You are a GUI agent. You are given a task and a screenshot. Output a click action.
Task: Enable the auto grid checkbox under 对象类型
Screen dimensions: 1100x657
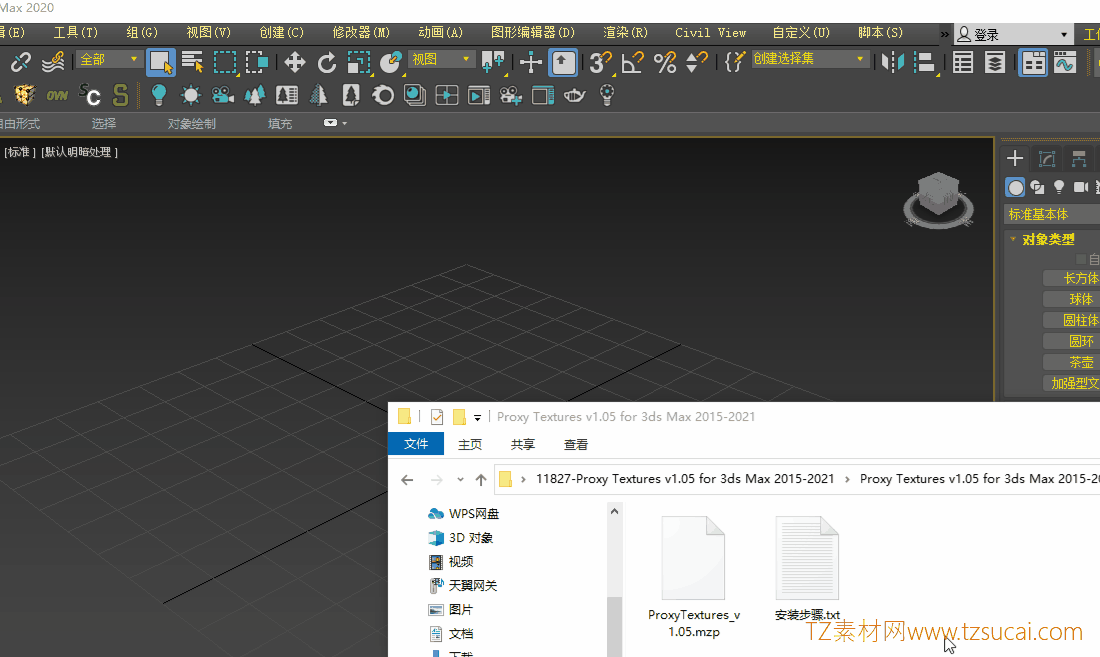click(1081, 259)
